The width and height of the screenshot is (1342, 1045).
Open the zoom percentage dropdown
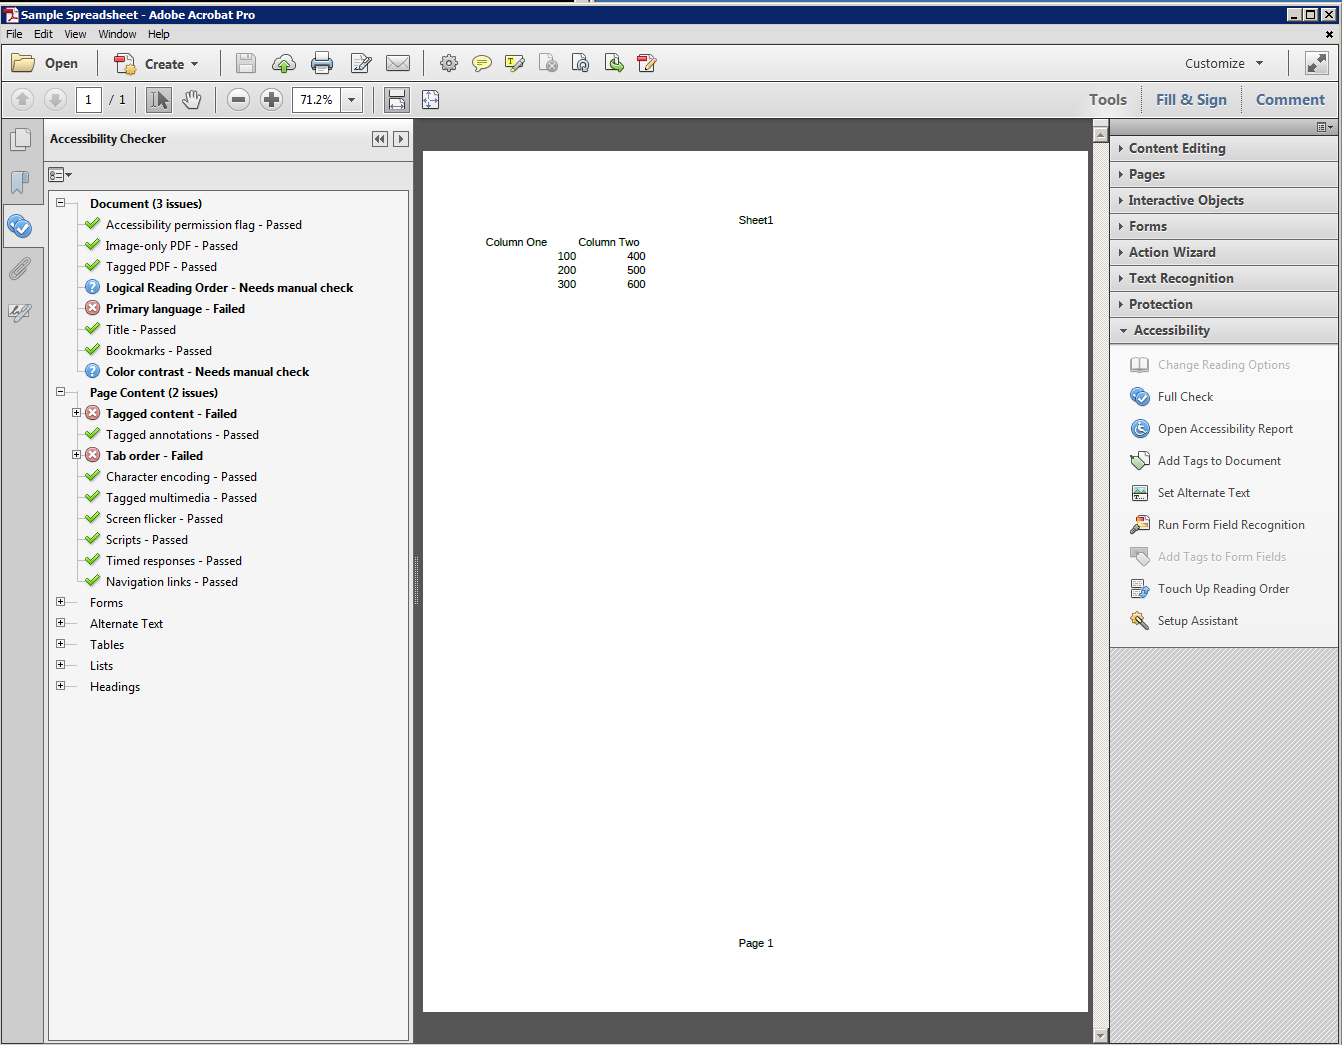(x=351, y=99)
